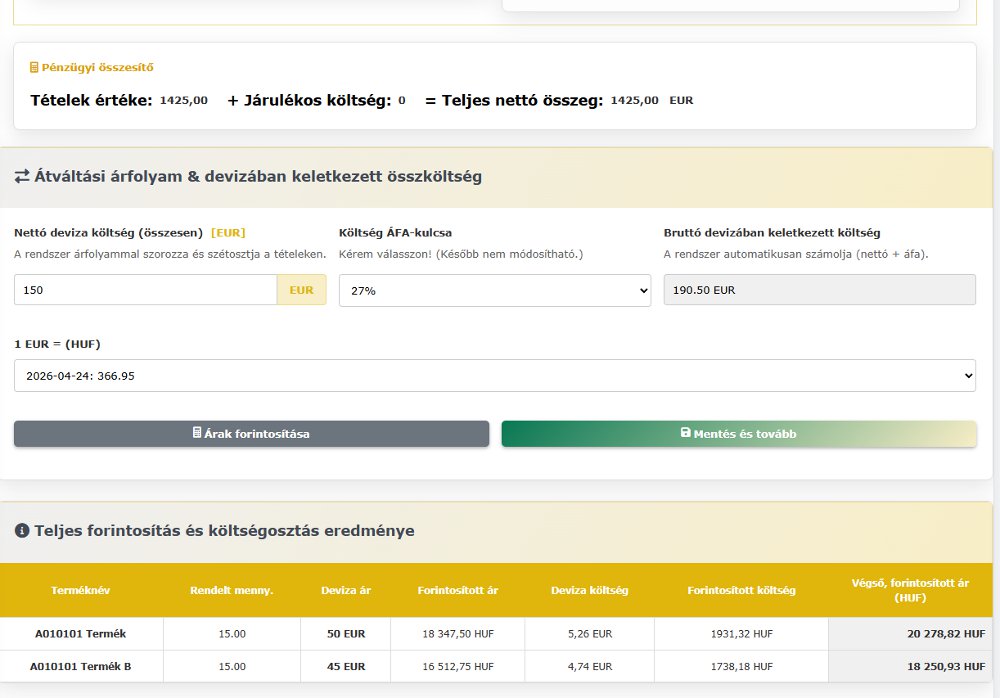Select the Deviza ár column header
The height and width of the screenshot is (698, 1000).
345,590
